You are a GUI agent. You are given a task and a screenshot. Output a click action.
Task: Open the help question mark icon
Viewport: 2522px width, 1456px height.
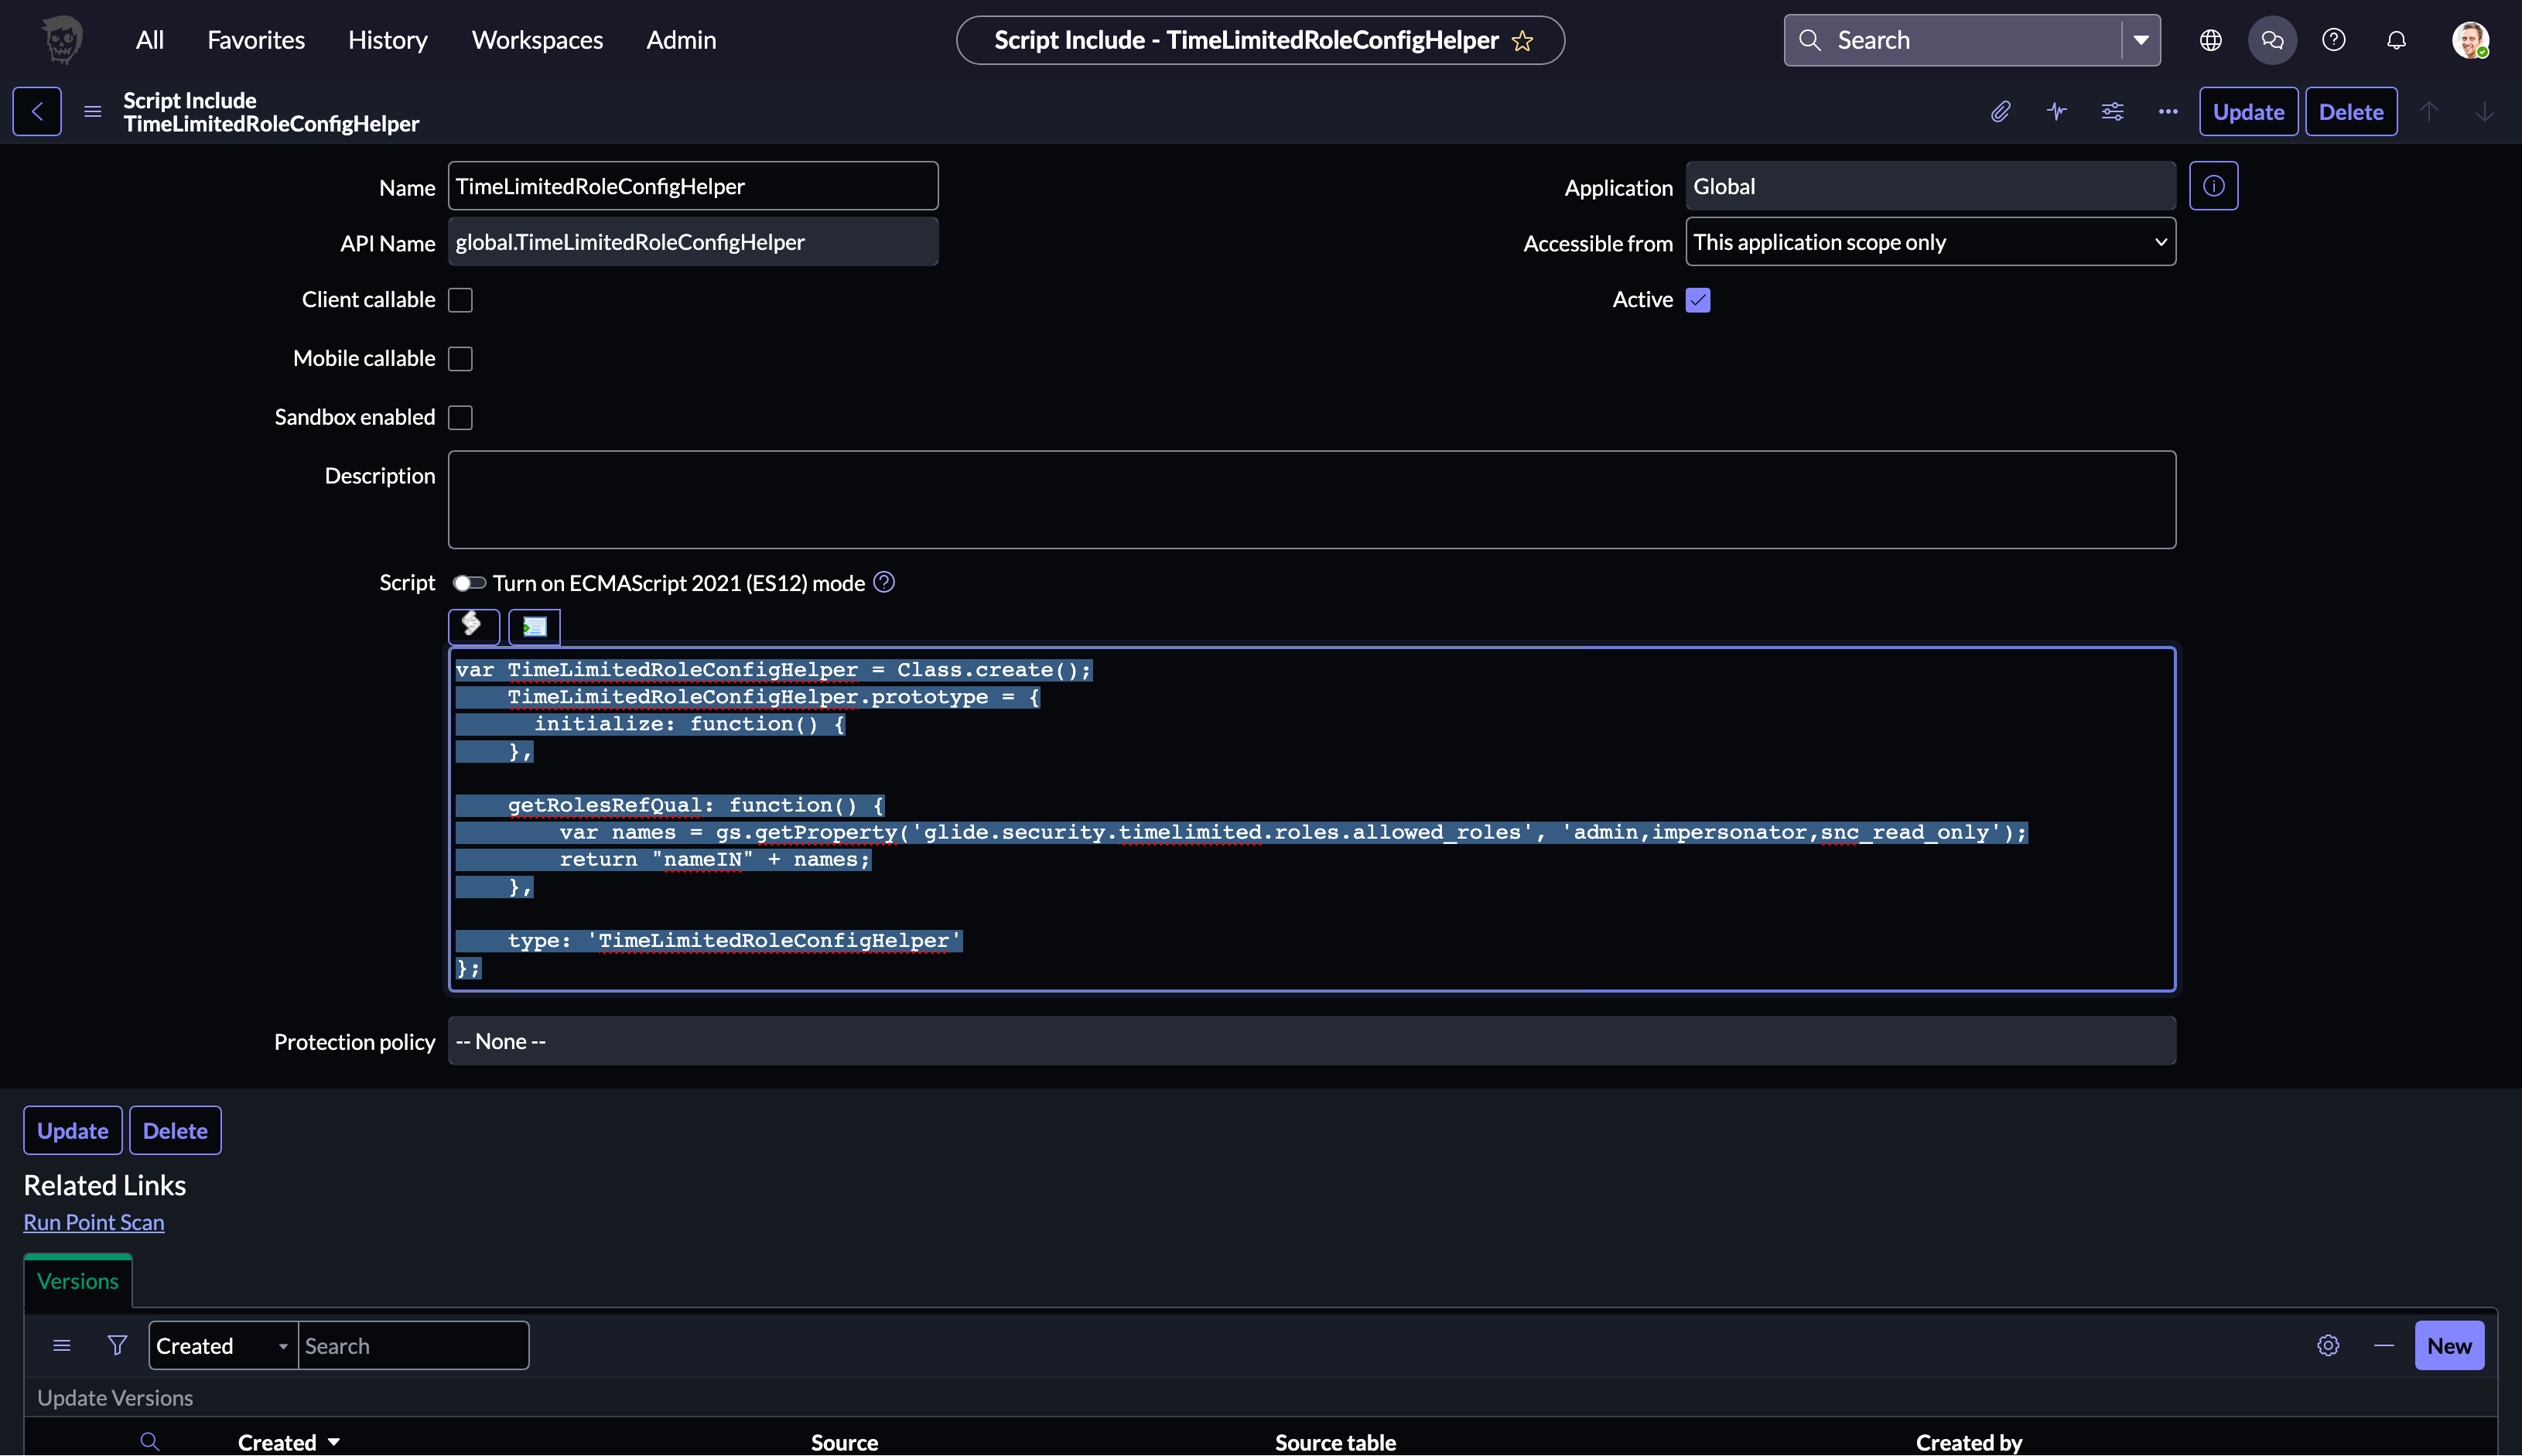pyautogui.click(x=2333, y=40)
